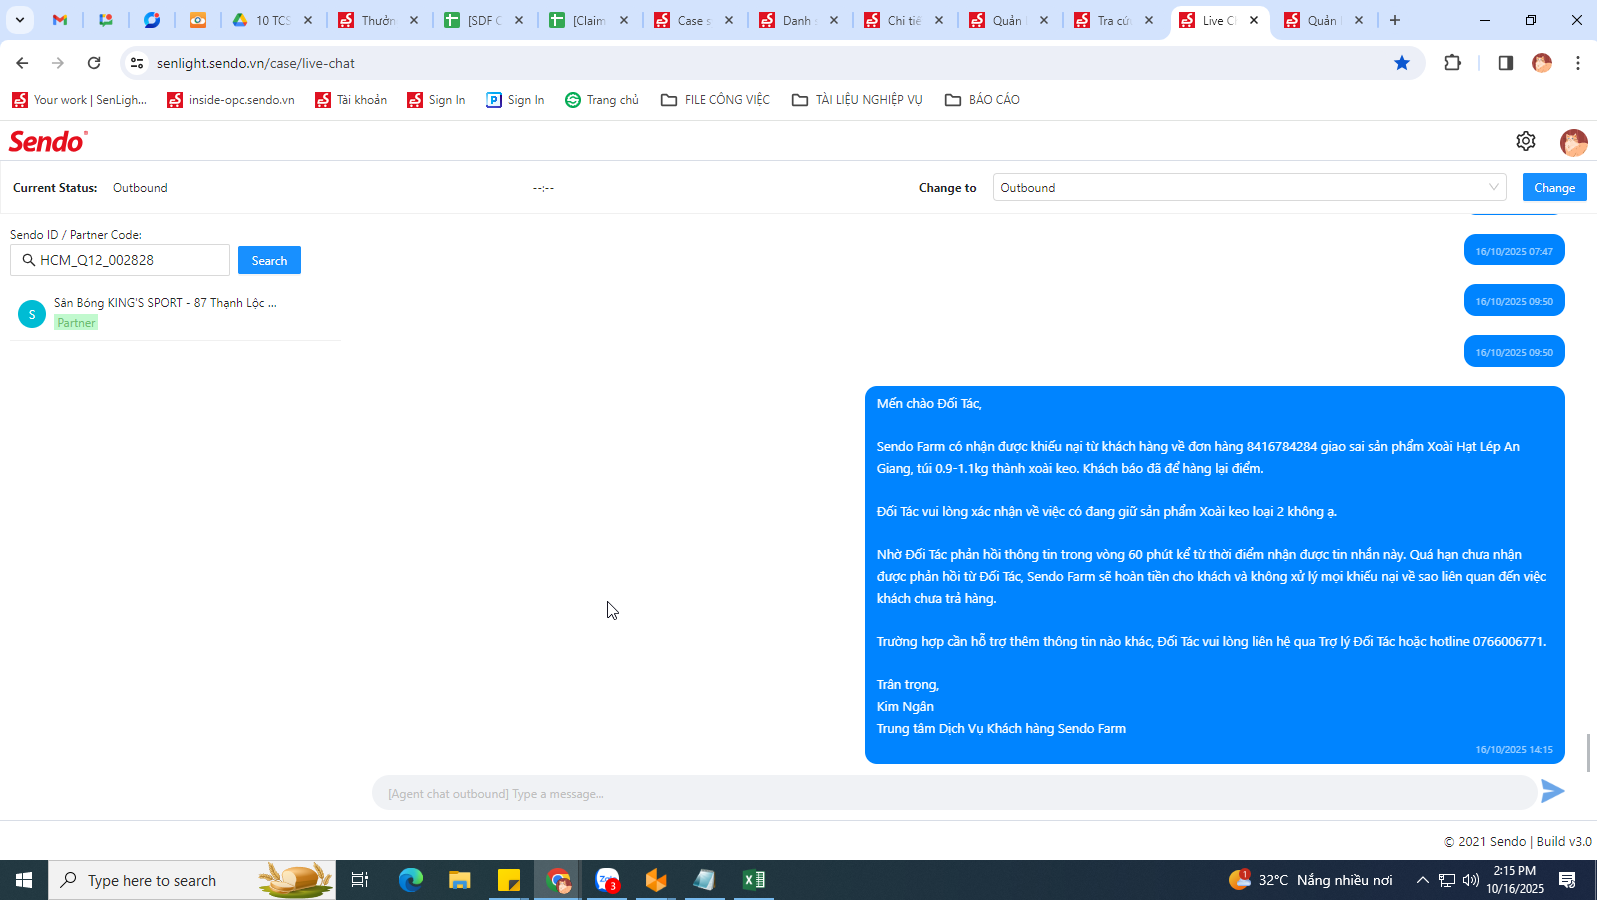Open inside-opc.sendo.vn bookmark
The height and width of the screenshot is (900, 1597).
(x=231, y=99)
